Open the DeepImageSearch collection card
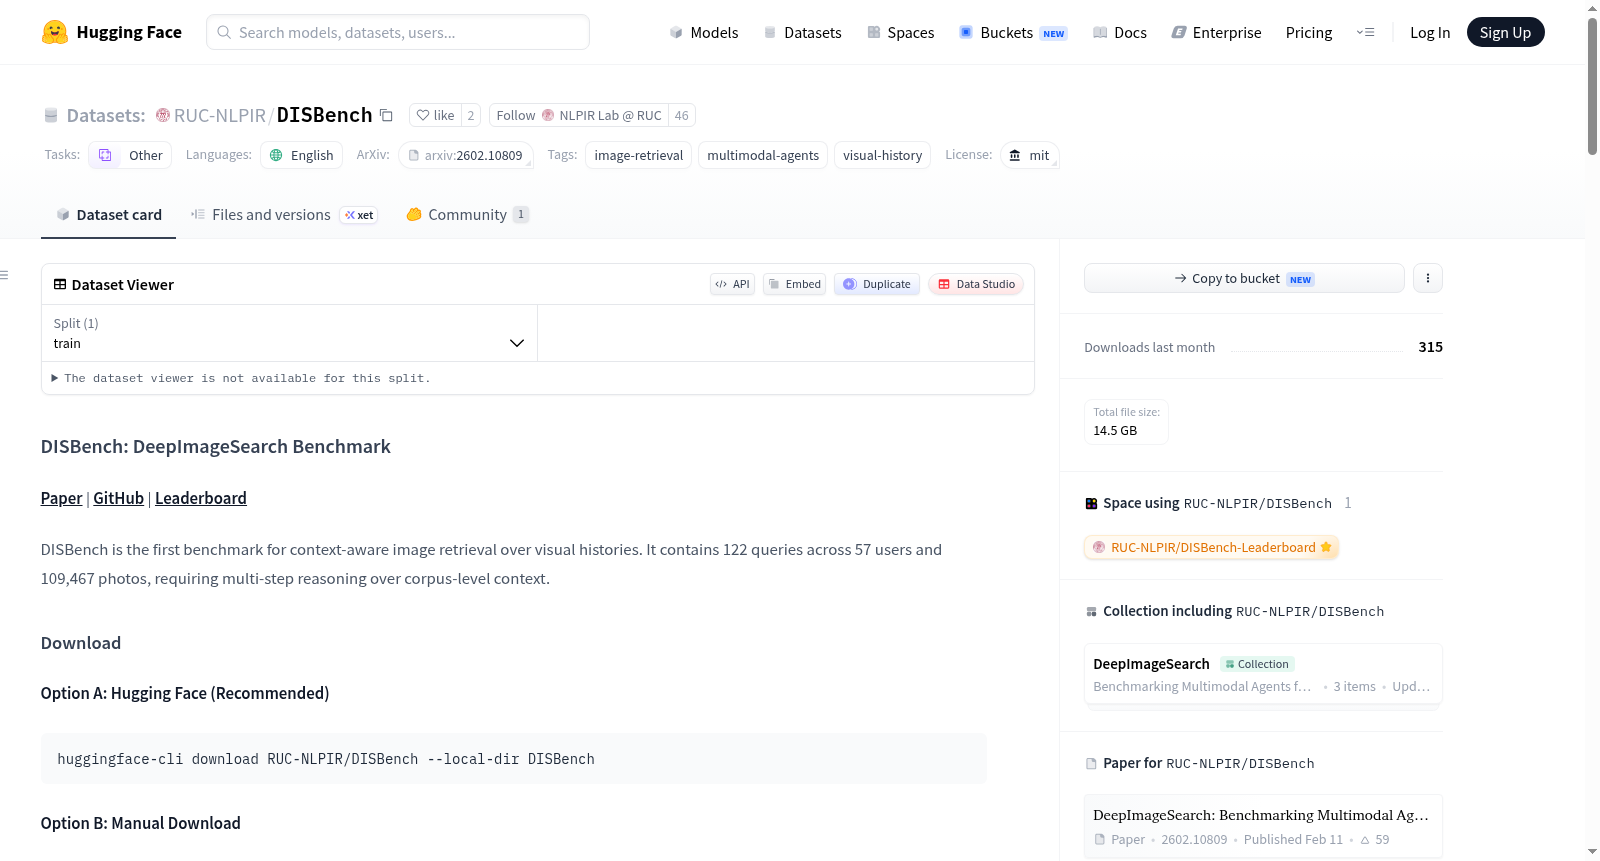The width and height of the screenshot is (1600, 861). tap(1263, 675)
